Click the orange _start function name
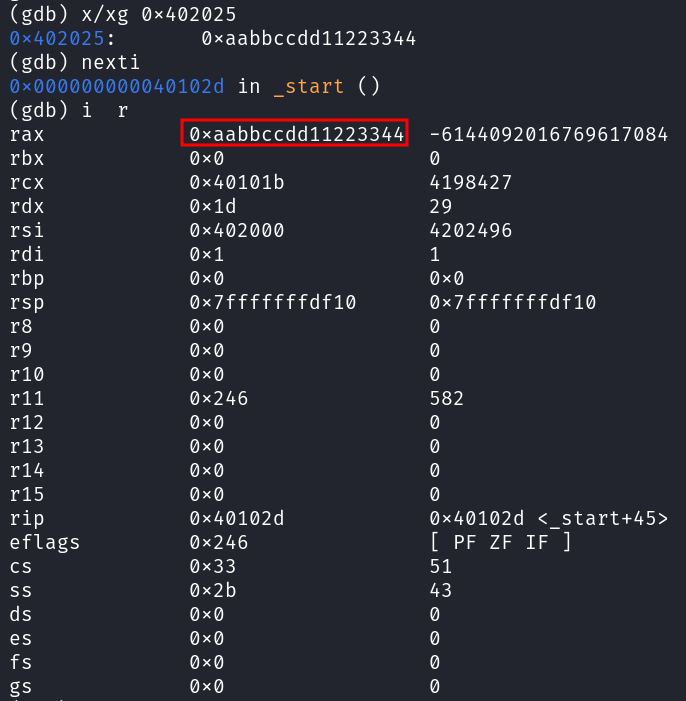Viewport: 686px width, 701px height. click(x=306, y=86)
